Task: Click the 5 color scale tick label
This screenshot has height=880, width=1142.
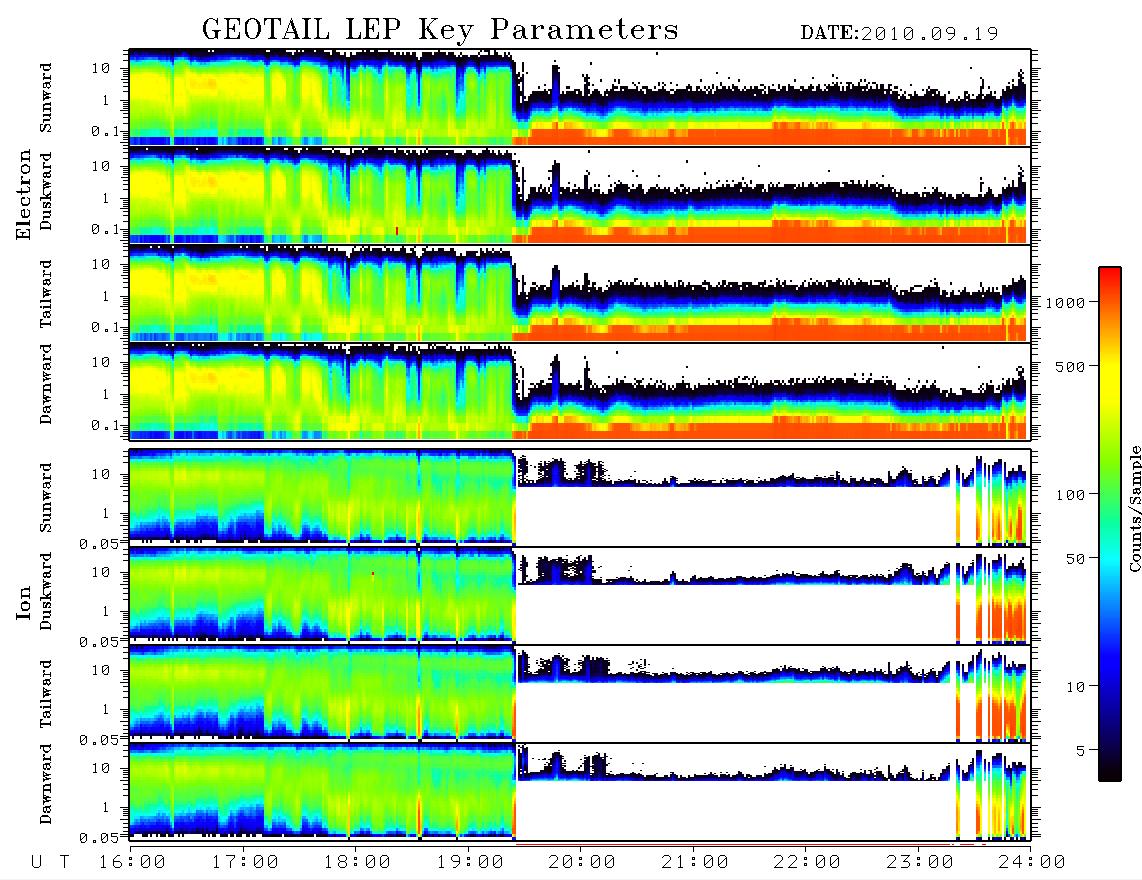Action: tap(1079, 751)
